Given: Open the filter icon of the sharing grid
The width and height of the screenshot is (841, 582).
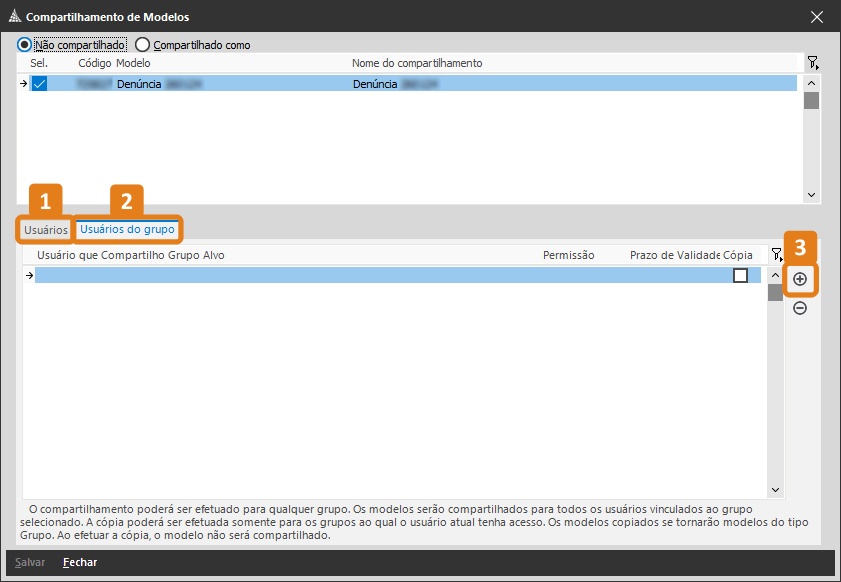Looking at the screenshot, I should [777, 255].
